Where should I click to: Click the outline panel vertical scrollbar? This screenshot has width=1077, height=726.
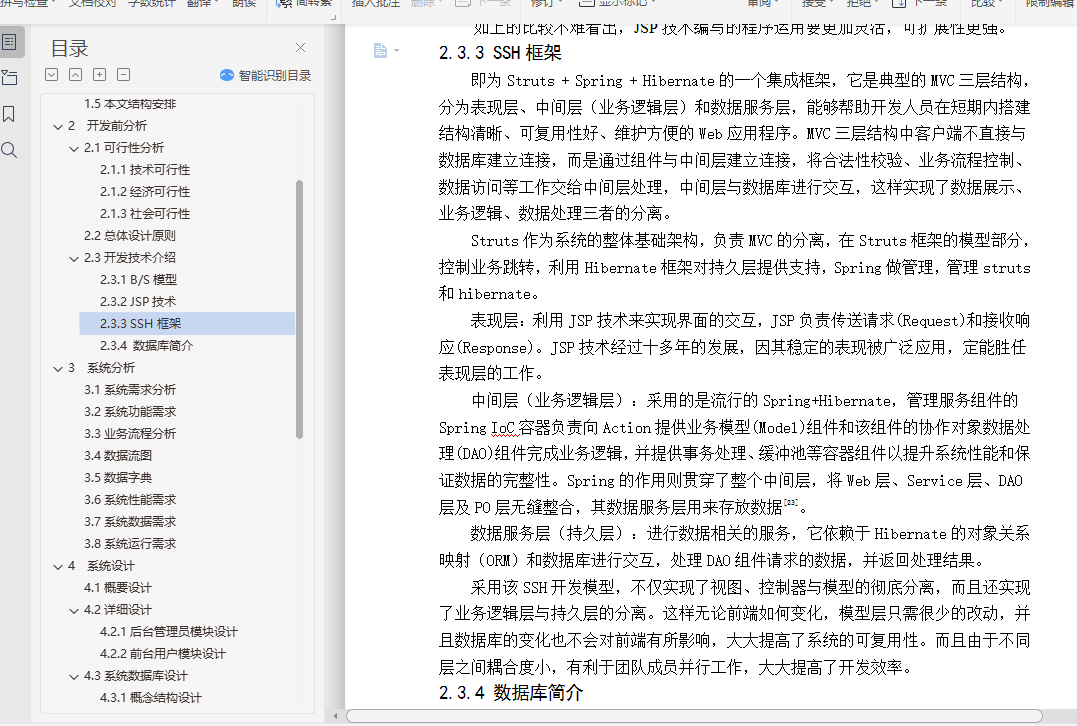[299, 308]
